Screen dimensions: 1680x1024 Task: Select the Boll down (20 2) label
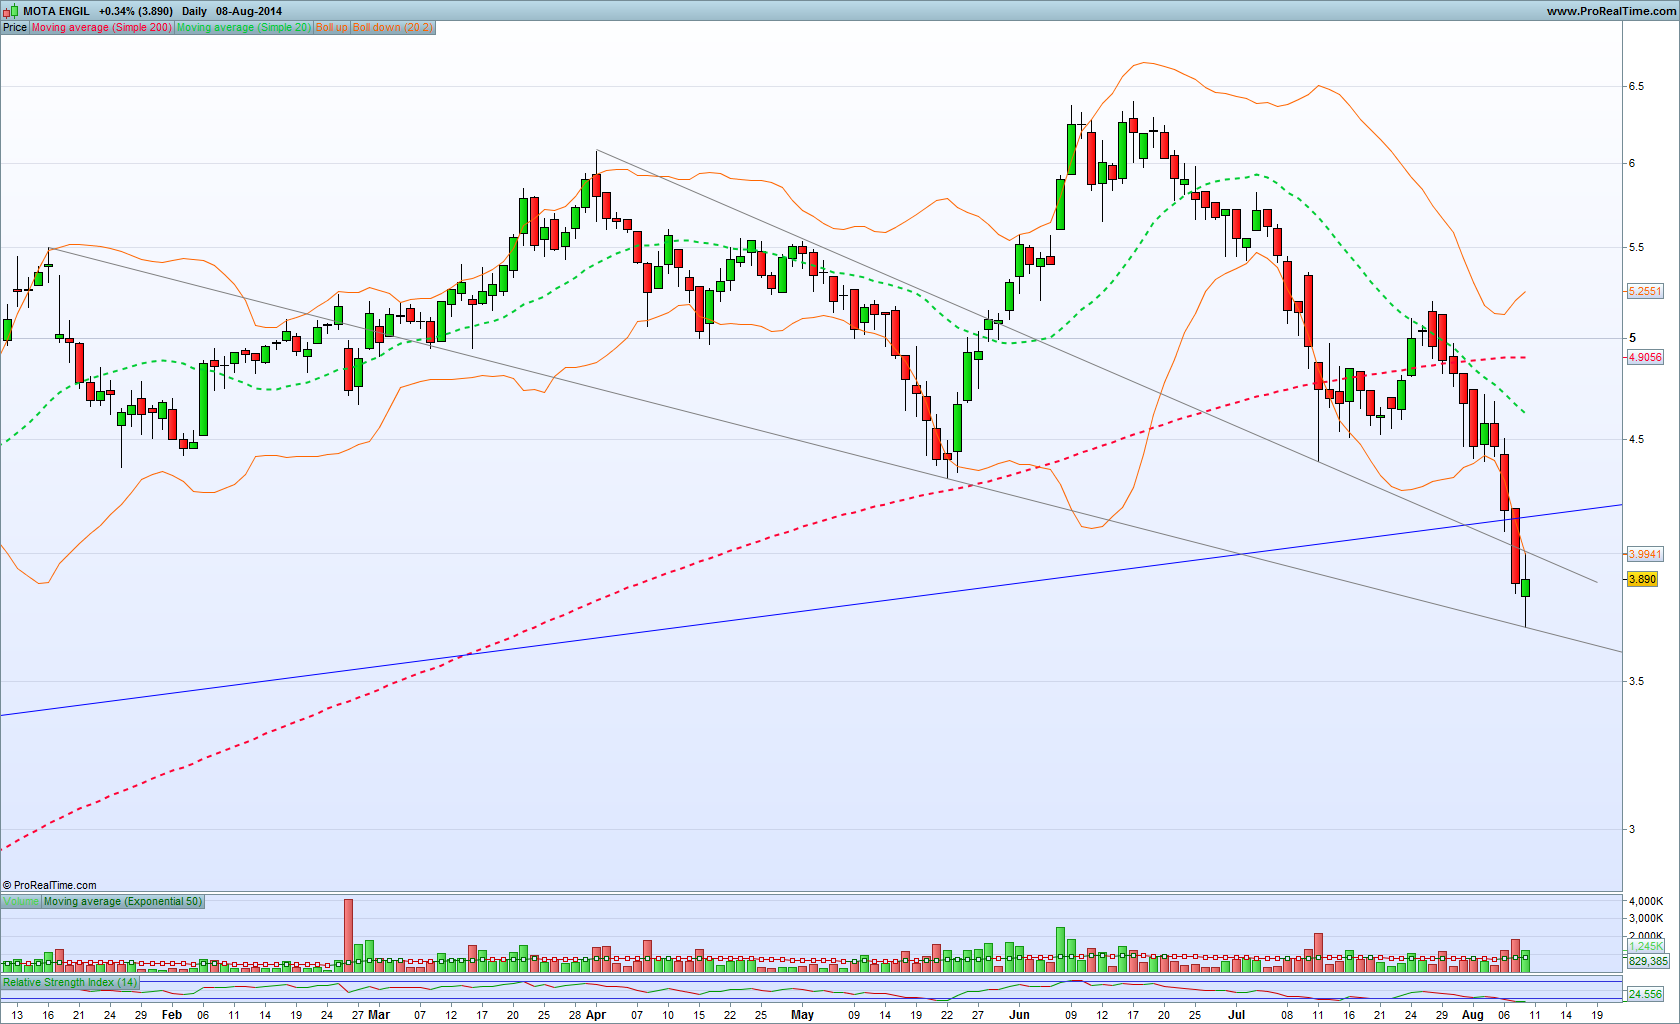point(393,27)
